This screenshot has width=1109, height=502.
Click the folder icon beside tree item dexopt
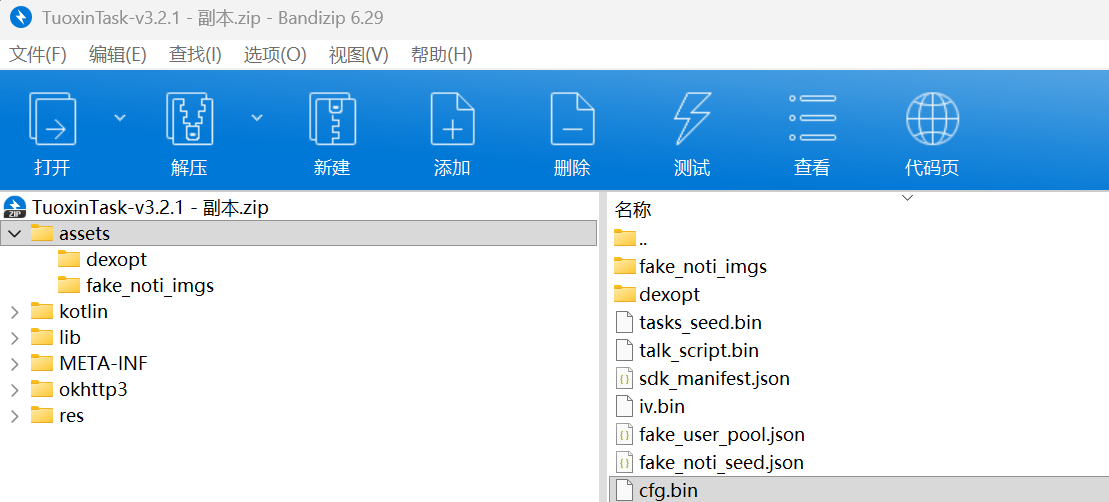(69, 259)
